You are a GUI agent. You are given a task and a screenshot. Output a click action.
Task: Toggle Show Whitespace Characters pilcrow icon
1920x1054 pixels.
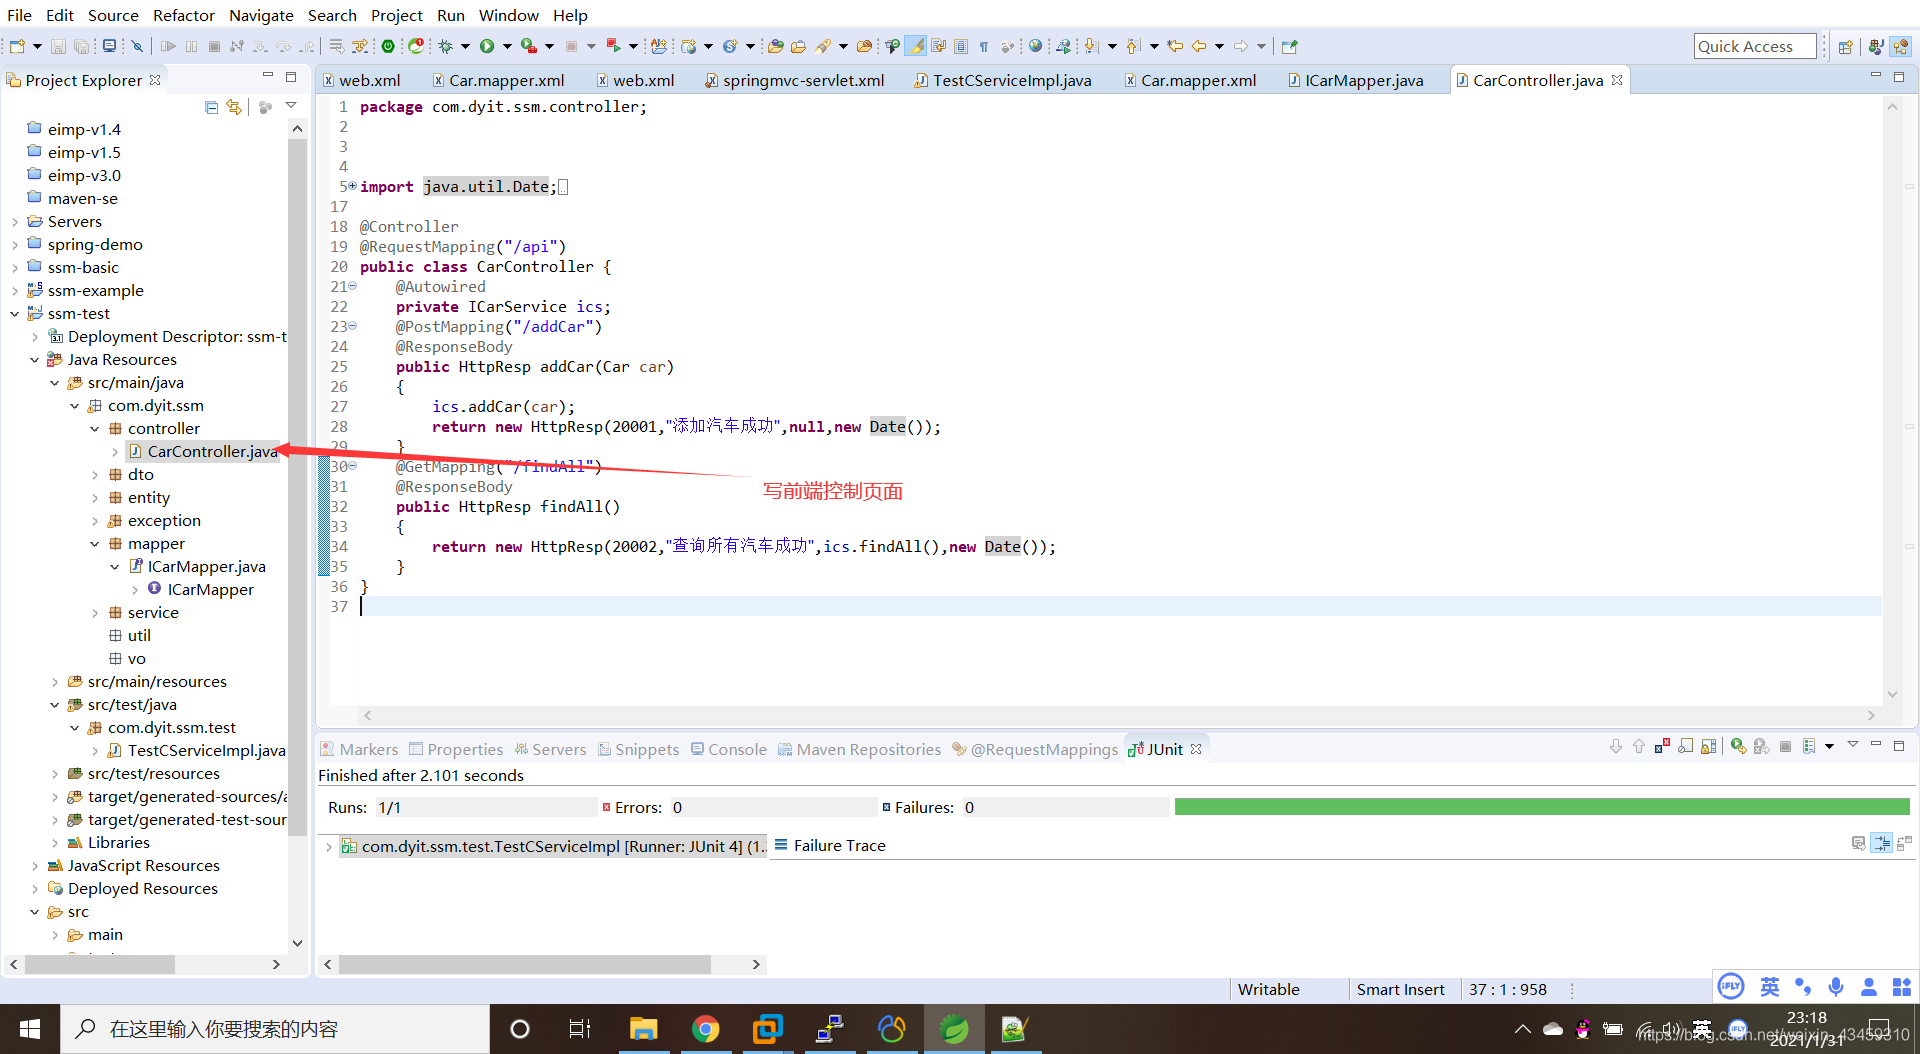(984, 46)
